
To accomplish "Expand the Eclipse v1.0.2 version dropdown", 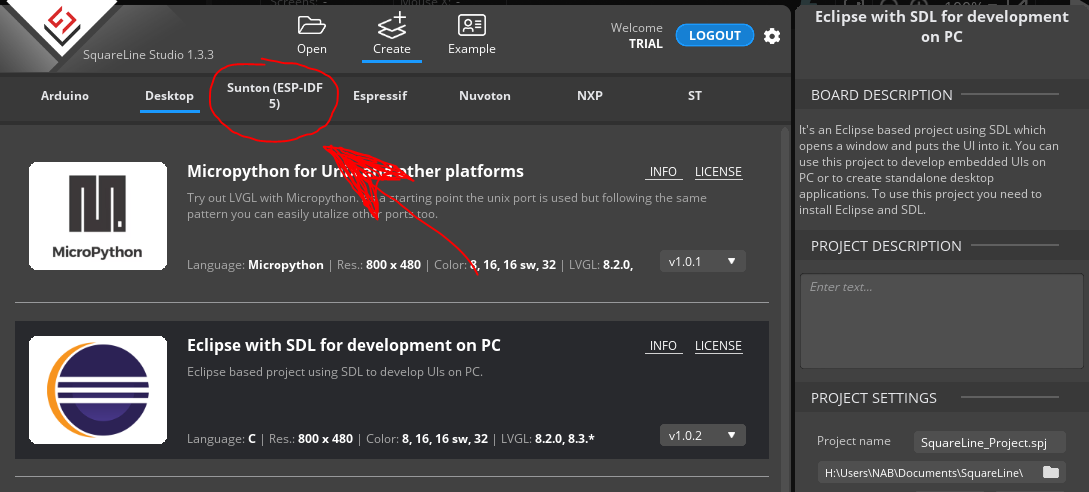I will click(x=702, y=435).
